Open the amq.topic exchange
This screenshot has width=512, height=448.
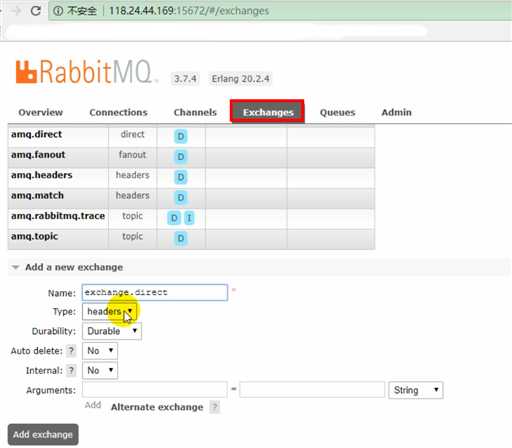click(35, 236)
